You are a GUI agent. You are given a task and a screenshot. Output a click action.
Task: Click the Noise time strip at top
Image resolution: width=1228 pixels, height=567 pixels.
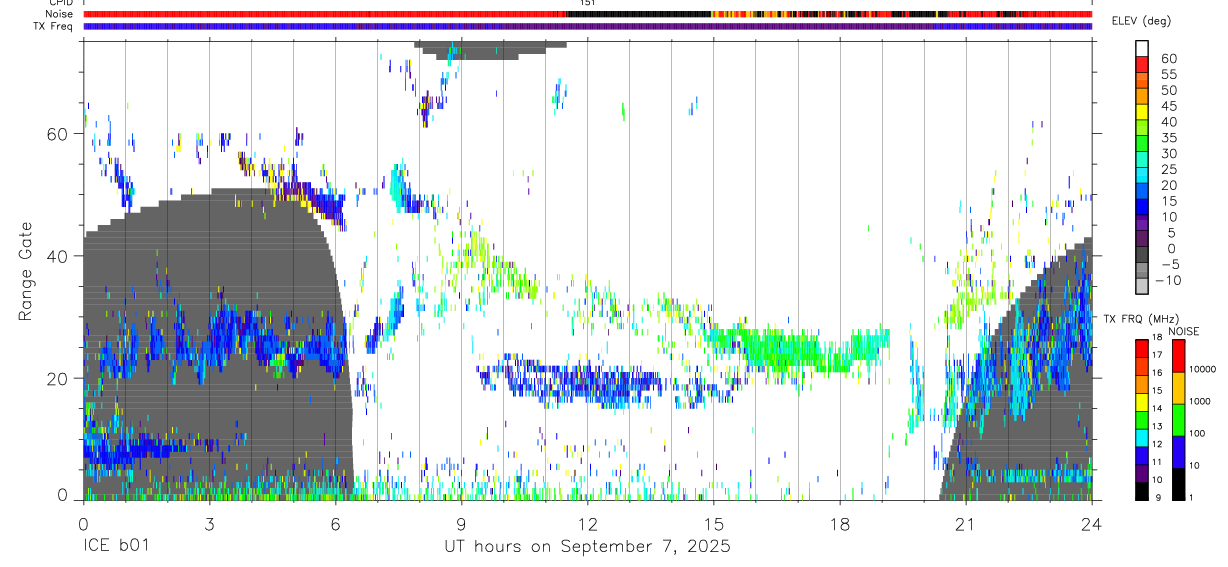pos(588,14)
